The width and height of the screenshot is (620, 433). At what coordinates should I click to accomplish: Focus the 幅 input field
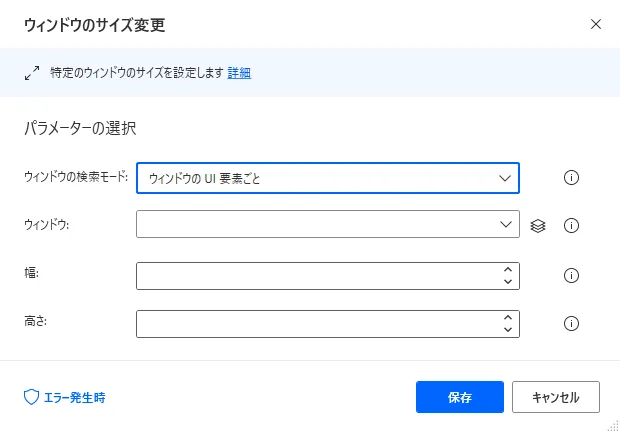[x=315, y=276]
